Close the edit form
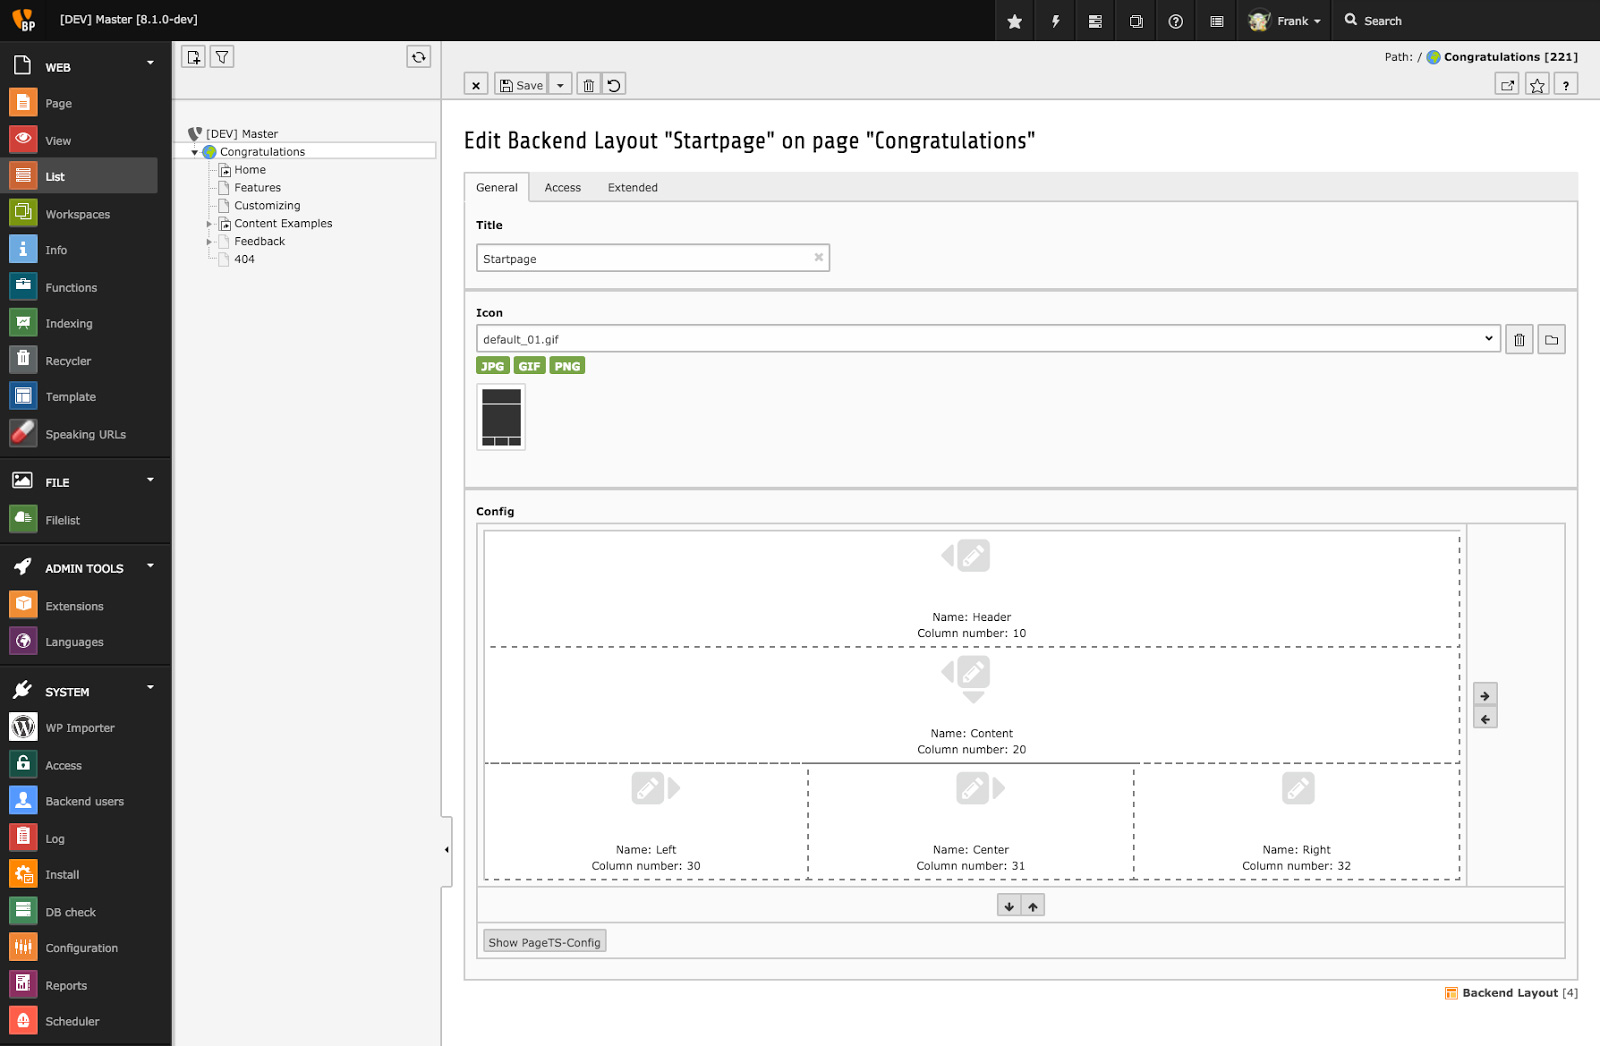This screenshot has height=1046, width=1600. pos(476,85)
